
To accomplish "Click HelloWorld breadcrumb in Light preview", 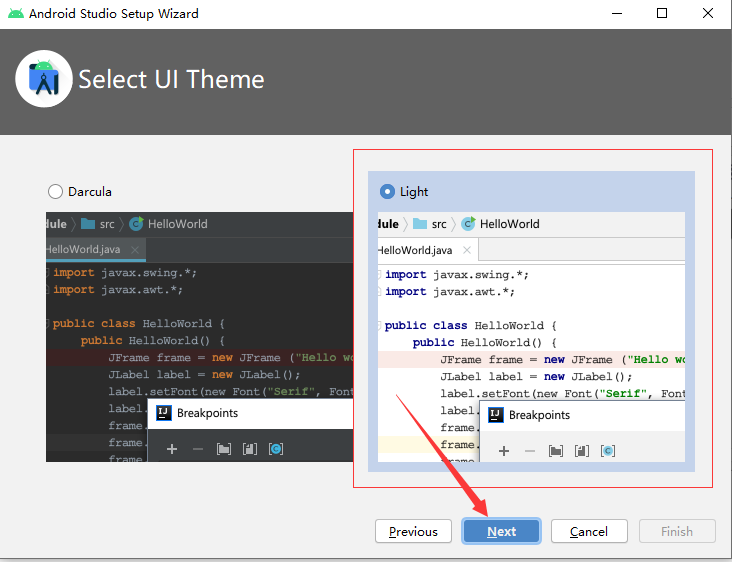I will (509, 224).
